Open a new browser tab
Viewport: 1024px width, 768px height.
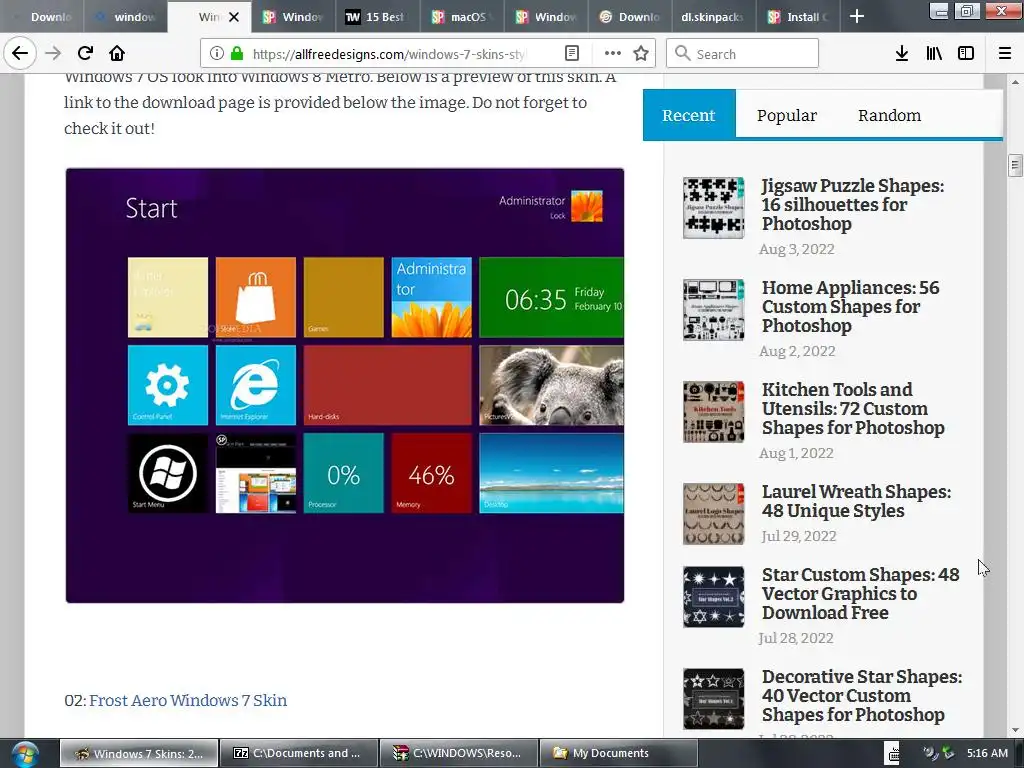(857, 17)
